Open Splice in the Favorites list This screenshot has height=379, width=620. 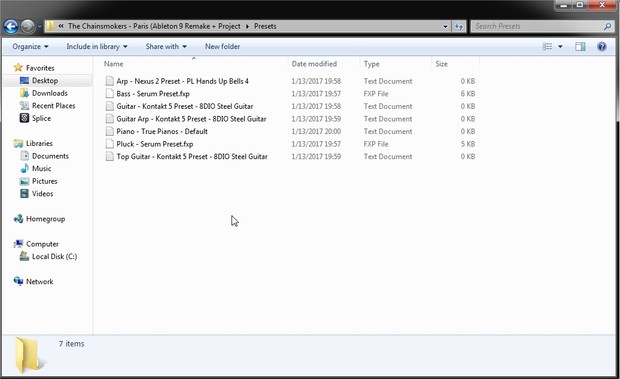coord(35,118)
